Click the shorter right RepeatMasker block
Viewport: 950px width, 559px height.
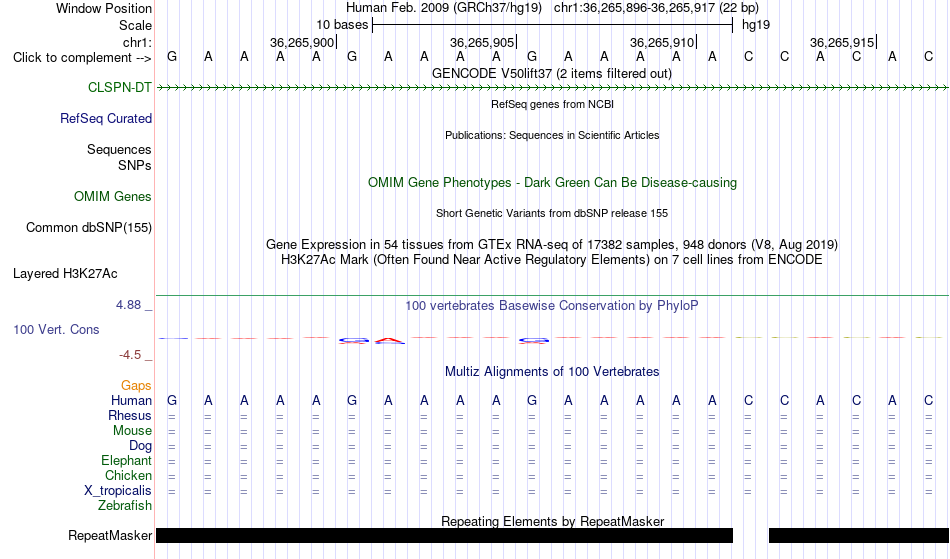[x=859, y=535]
